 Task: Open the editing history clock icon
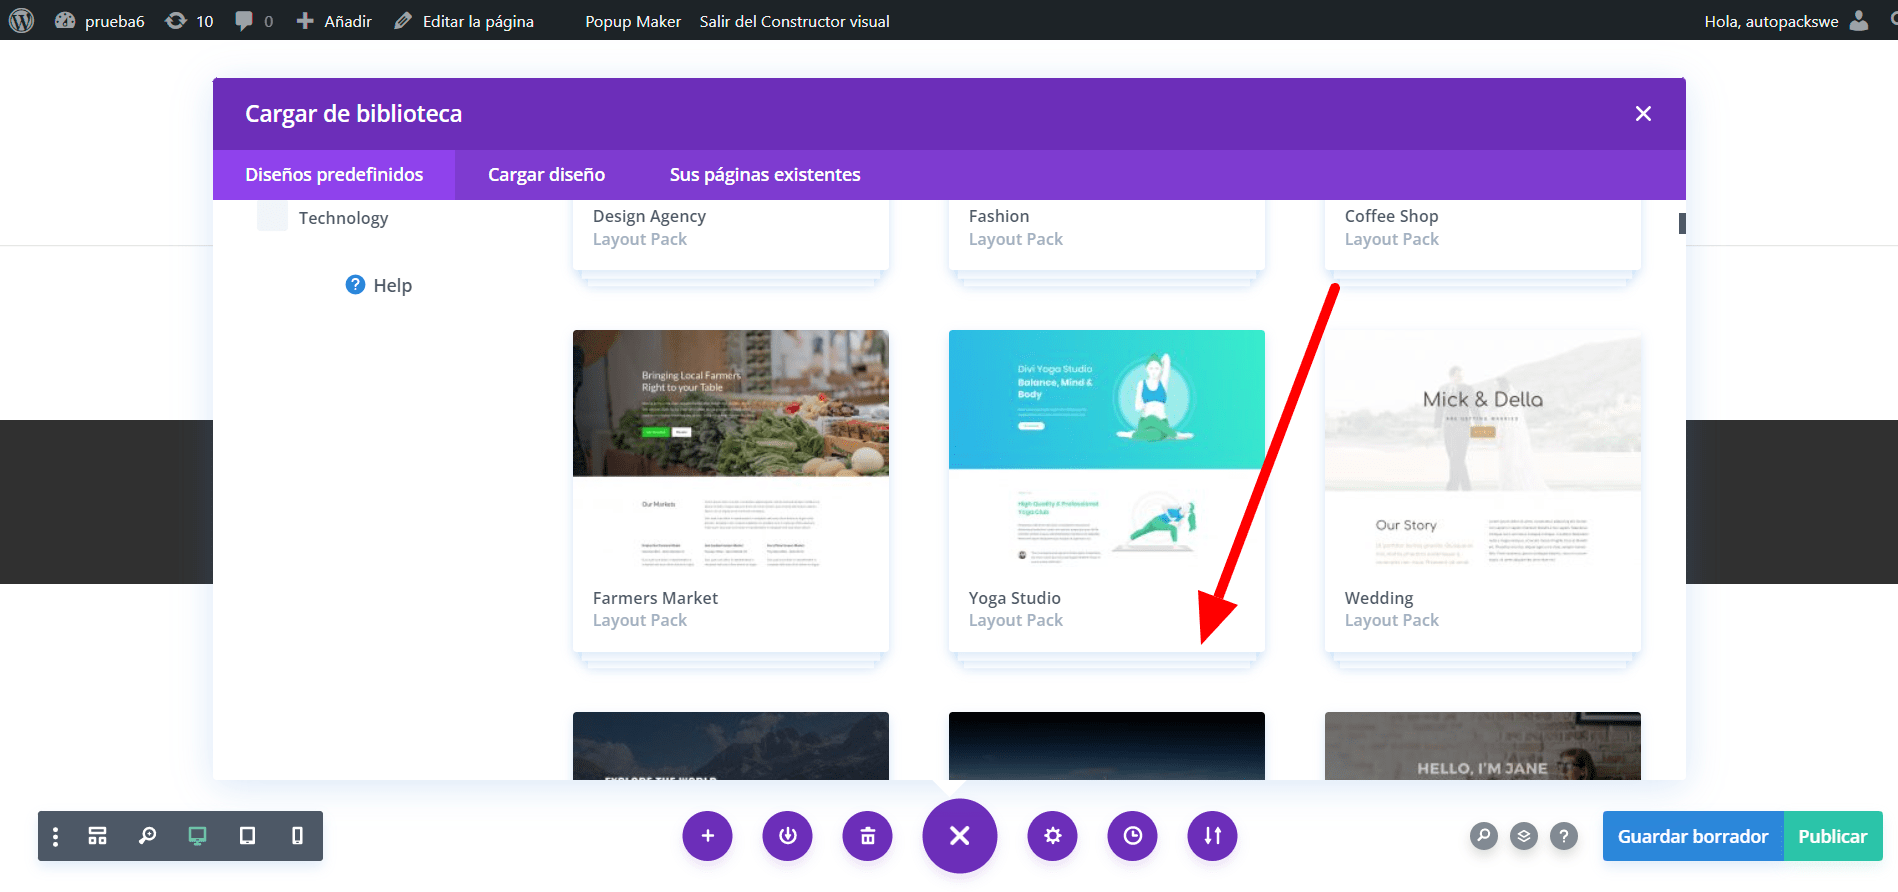[x=1132, y=836]
